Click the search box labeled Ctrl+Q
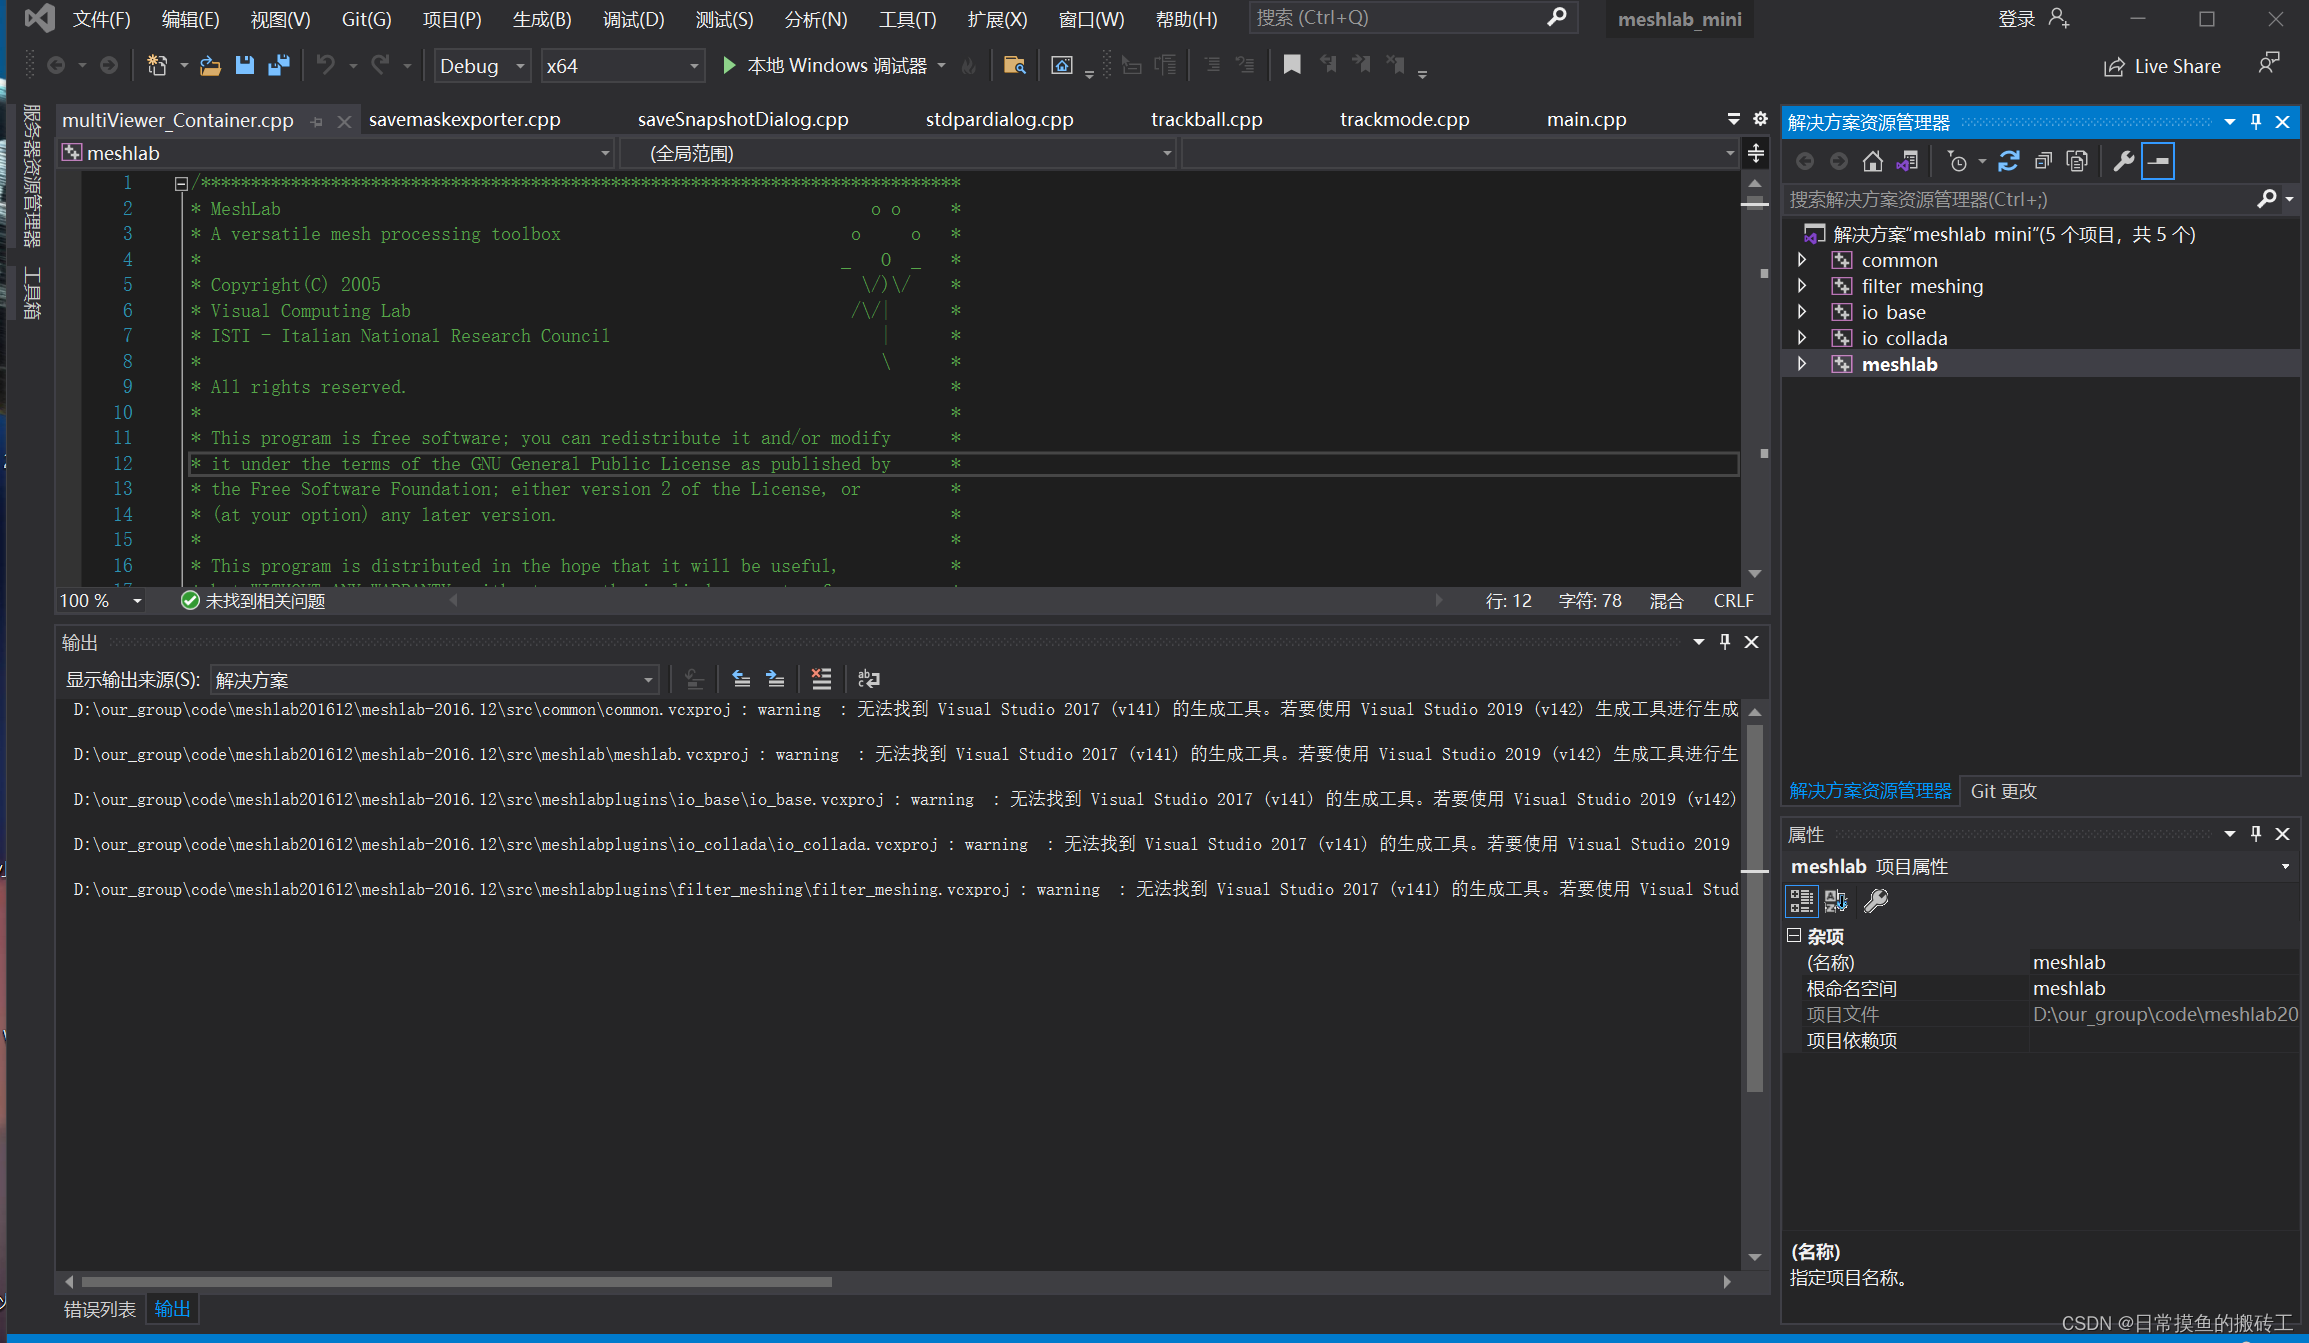 point(1400,17)
